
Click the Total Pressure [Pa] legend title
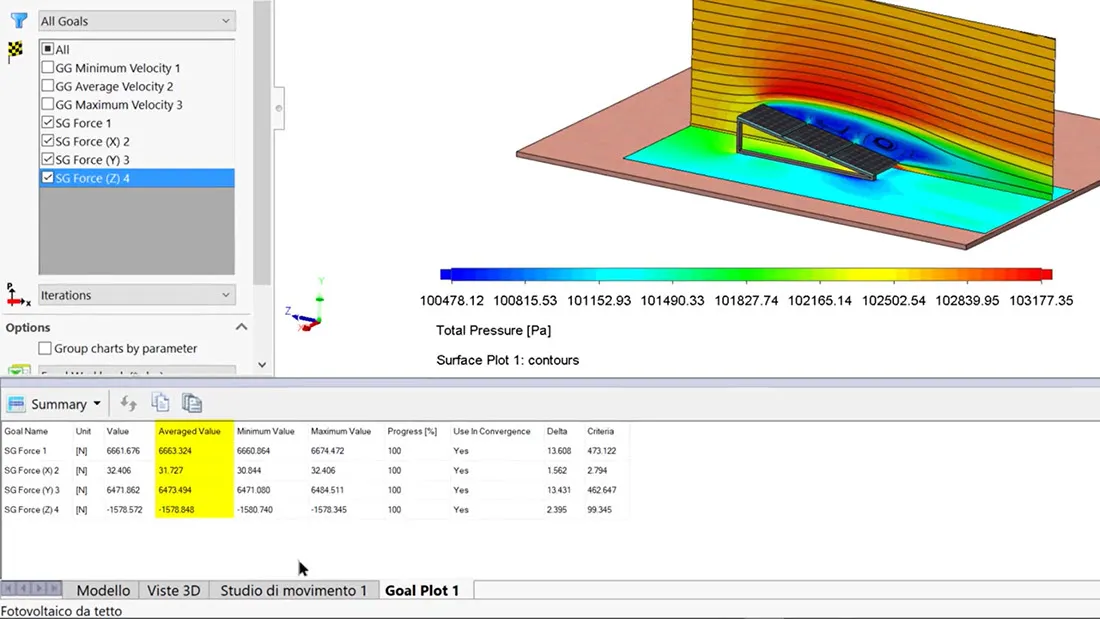coord(494,330)
